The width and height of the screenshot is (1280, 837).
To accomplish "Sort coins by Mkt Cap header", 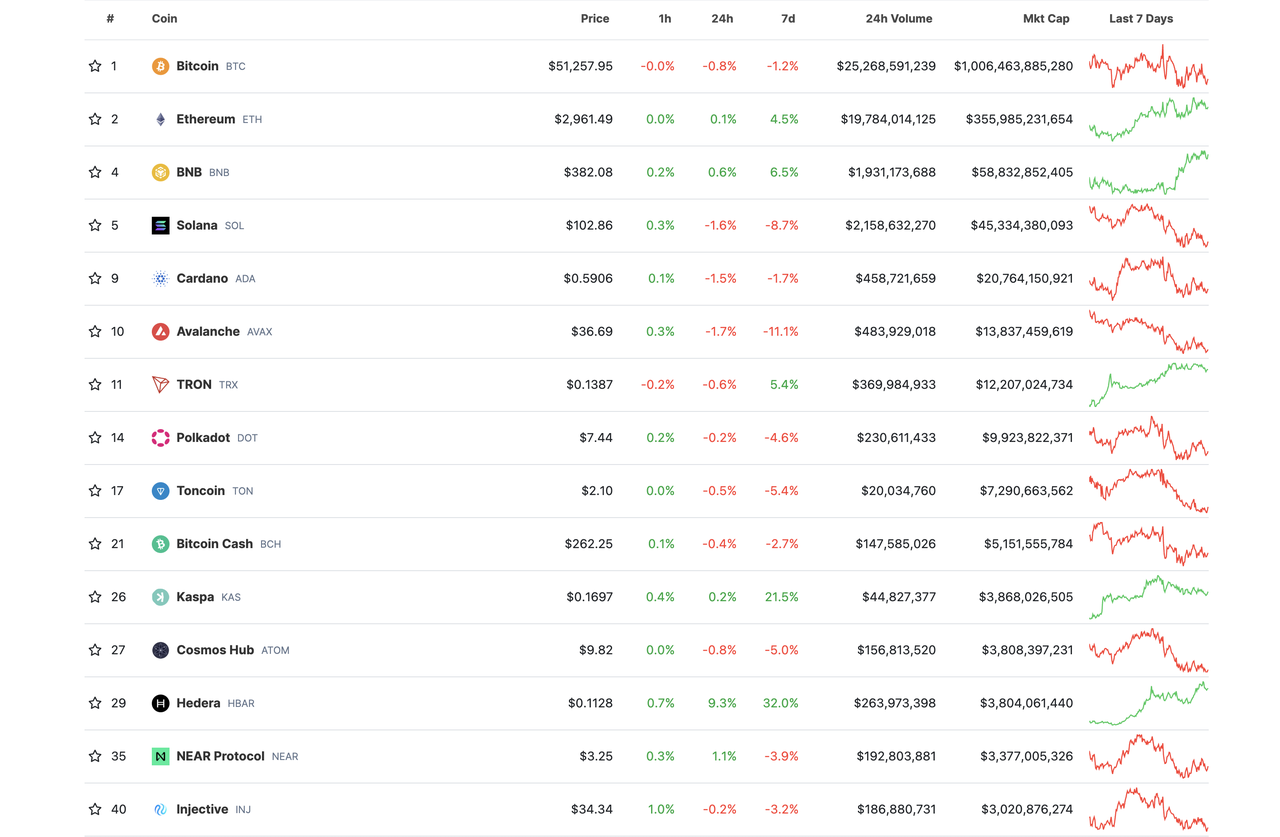I will click(1045, 19).
